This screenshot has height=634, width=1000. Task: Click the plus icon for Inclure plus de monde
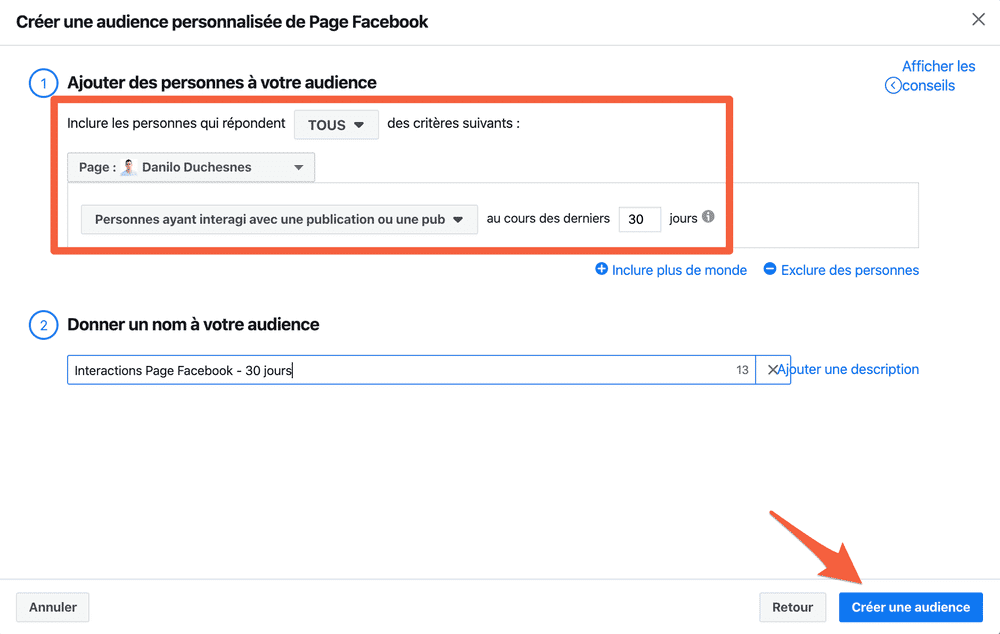[601, 269]
